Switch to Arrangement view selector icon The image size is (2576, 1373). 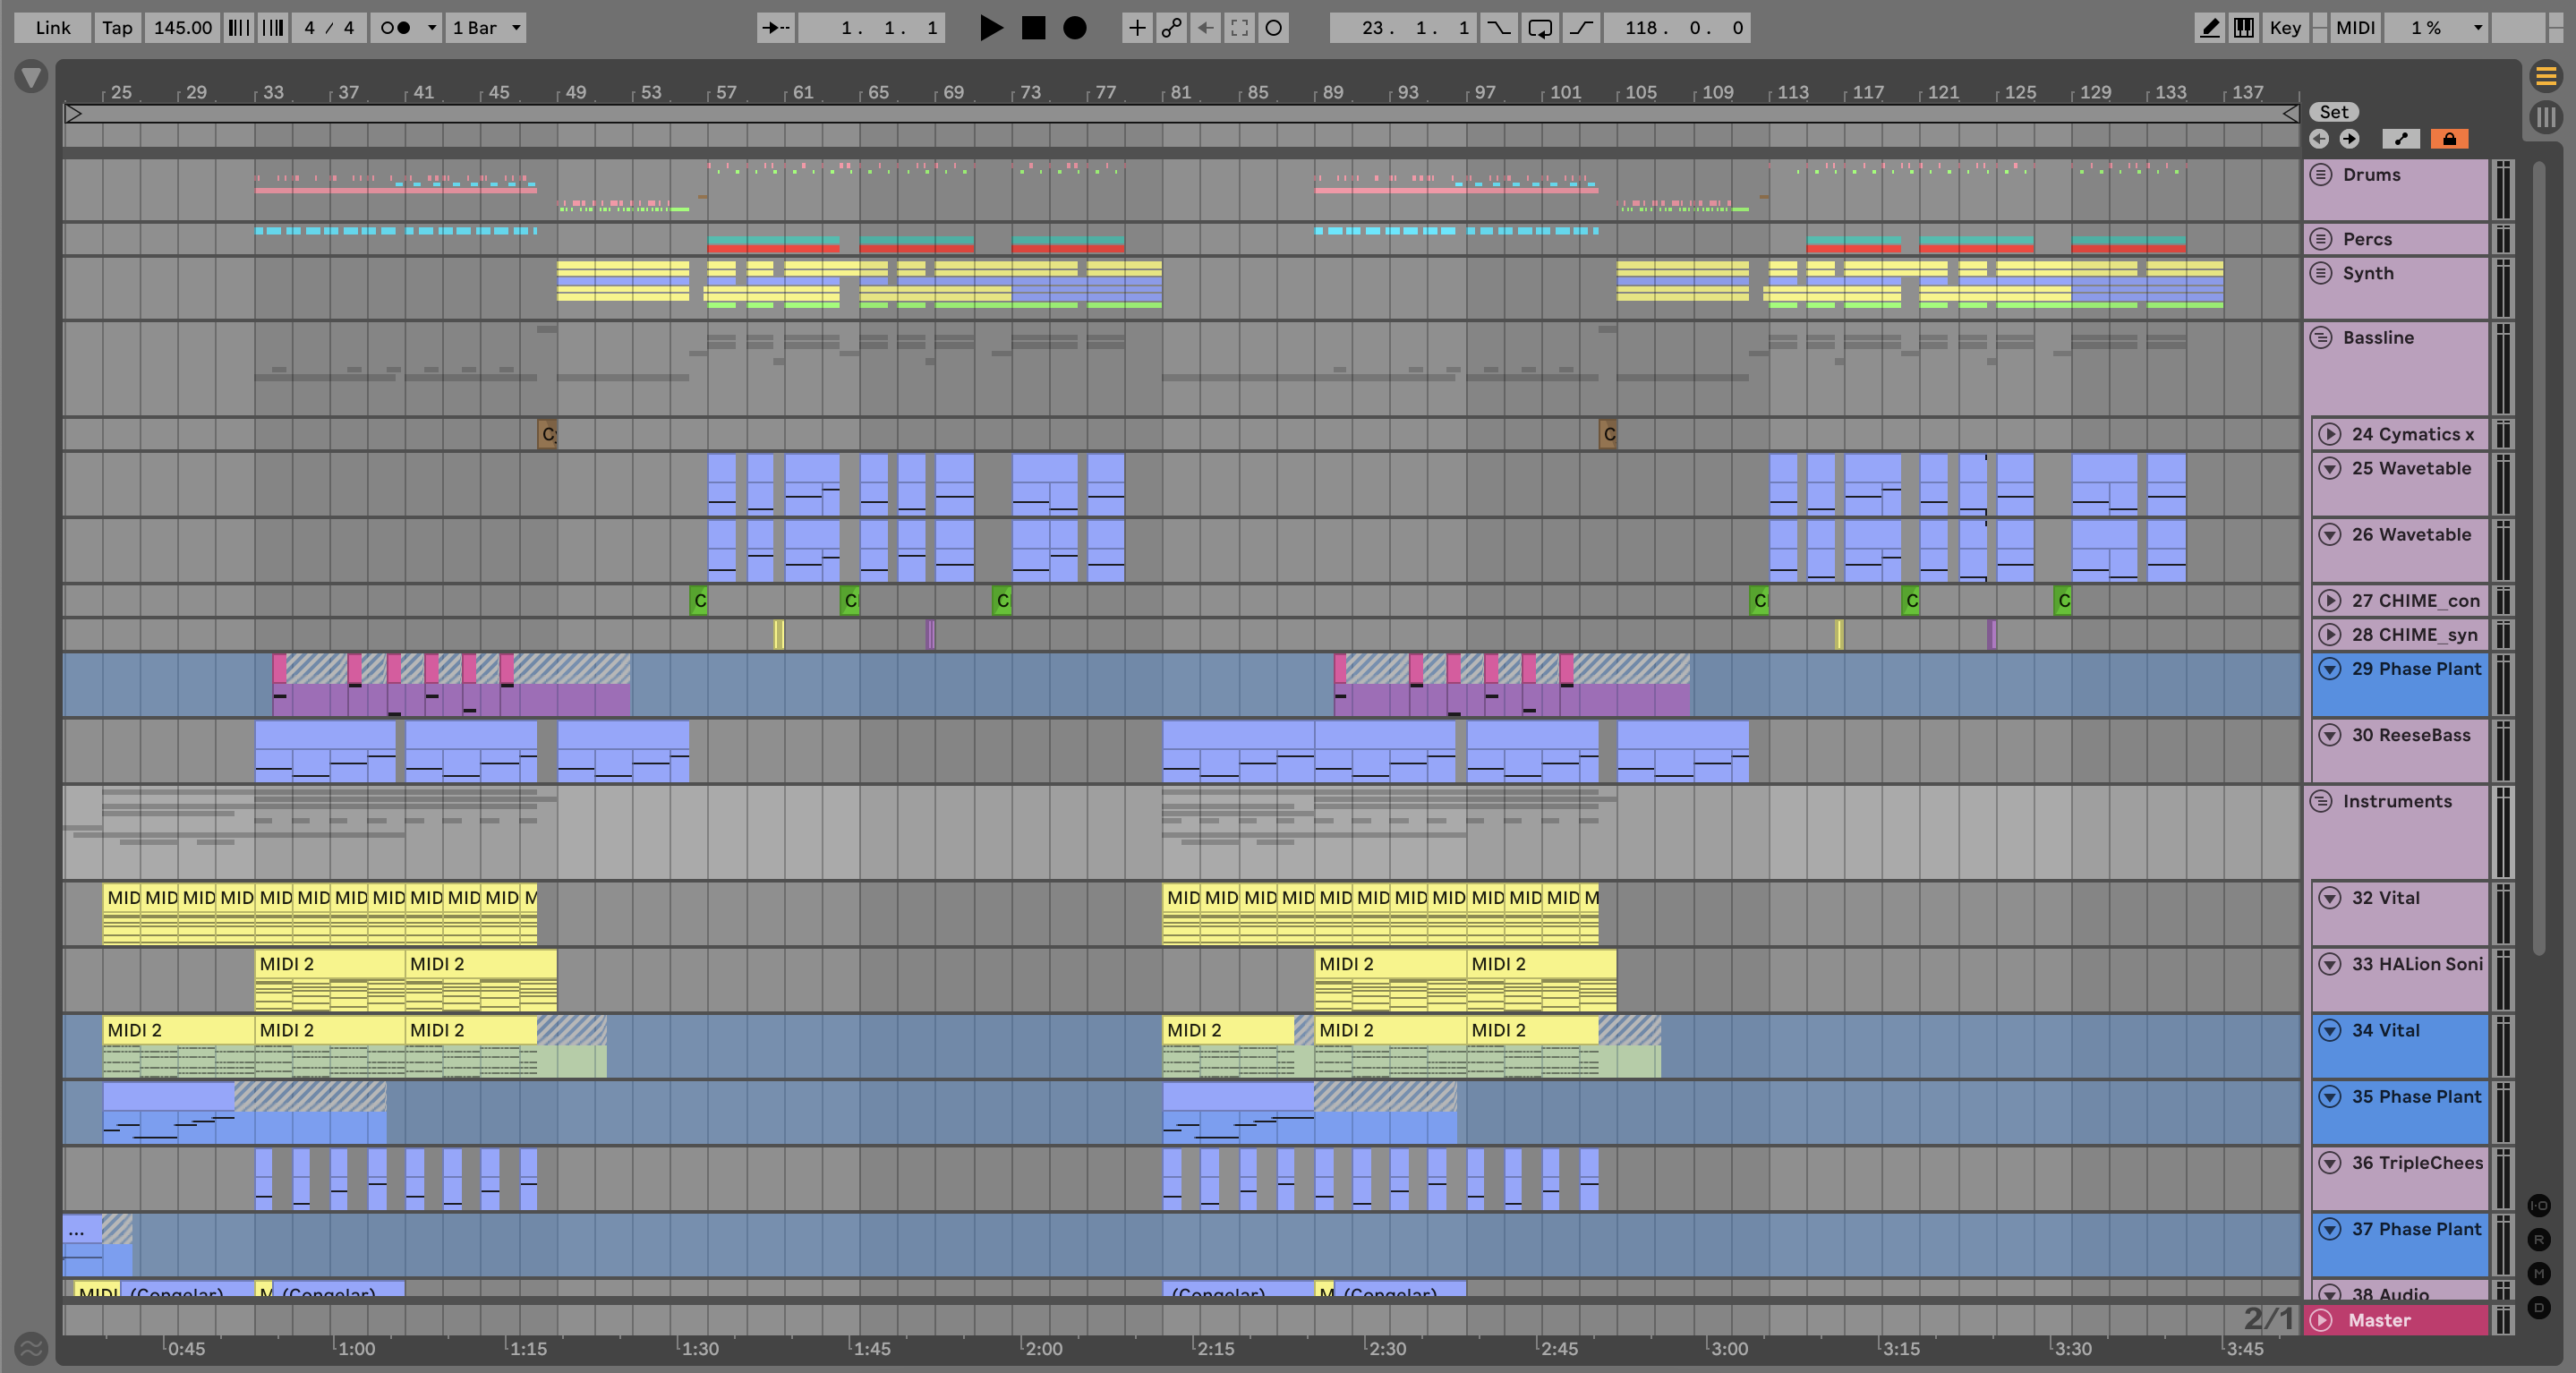pyautogui.click(x=2546, y=75)
